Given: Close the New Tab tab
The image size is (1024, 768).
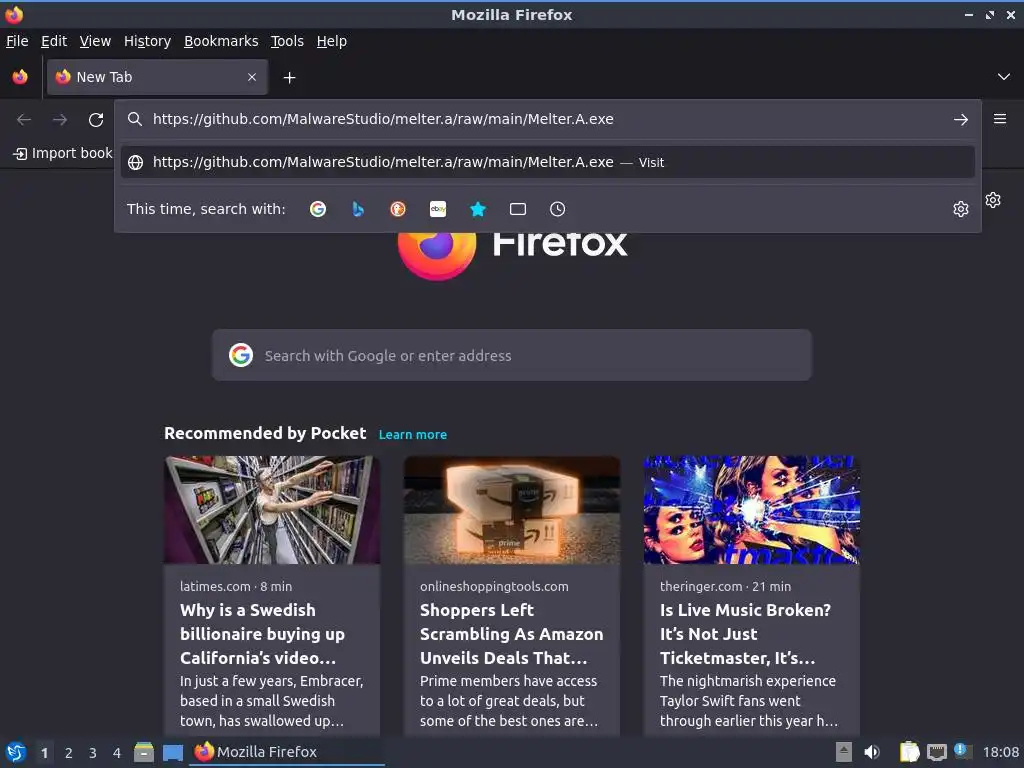Looking at the screenshot, I should click(252, 77).
